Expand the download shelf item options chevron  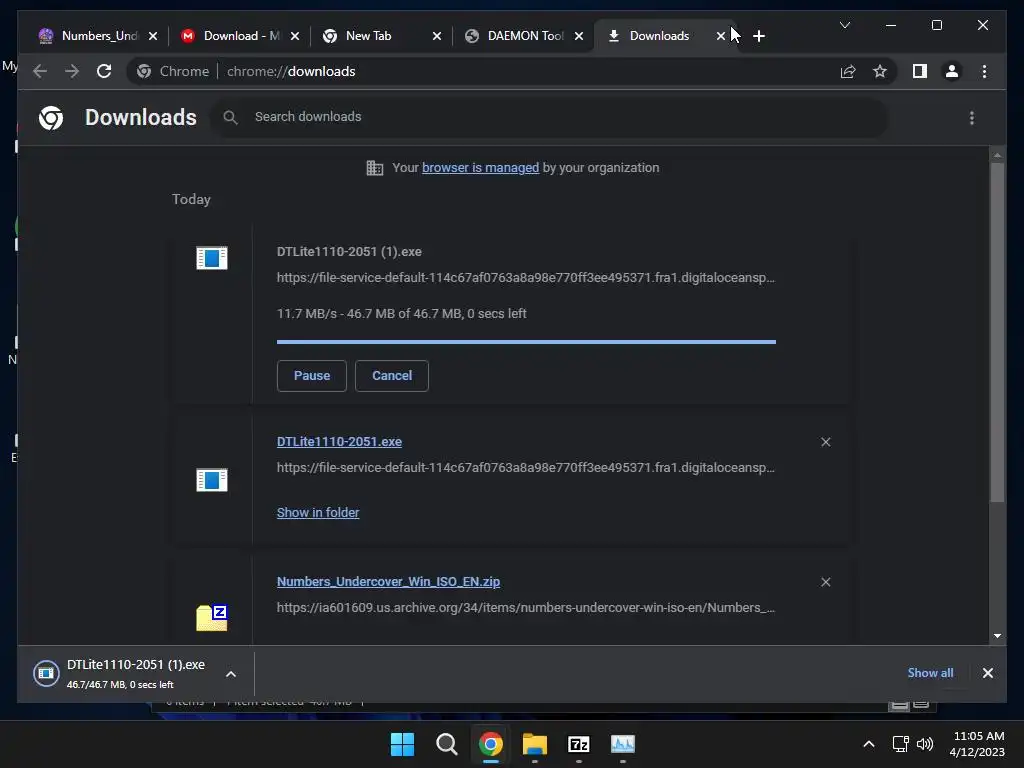point(231,674)
